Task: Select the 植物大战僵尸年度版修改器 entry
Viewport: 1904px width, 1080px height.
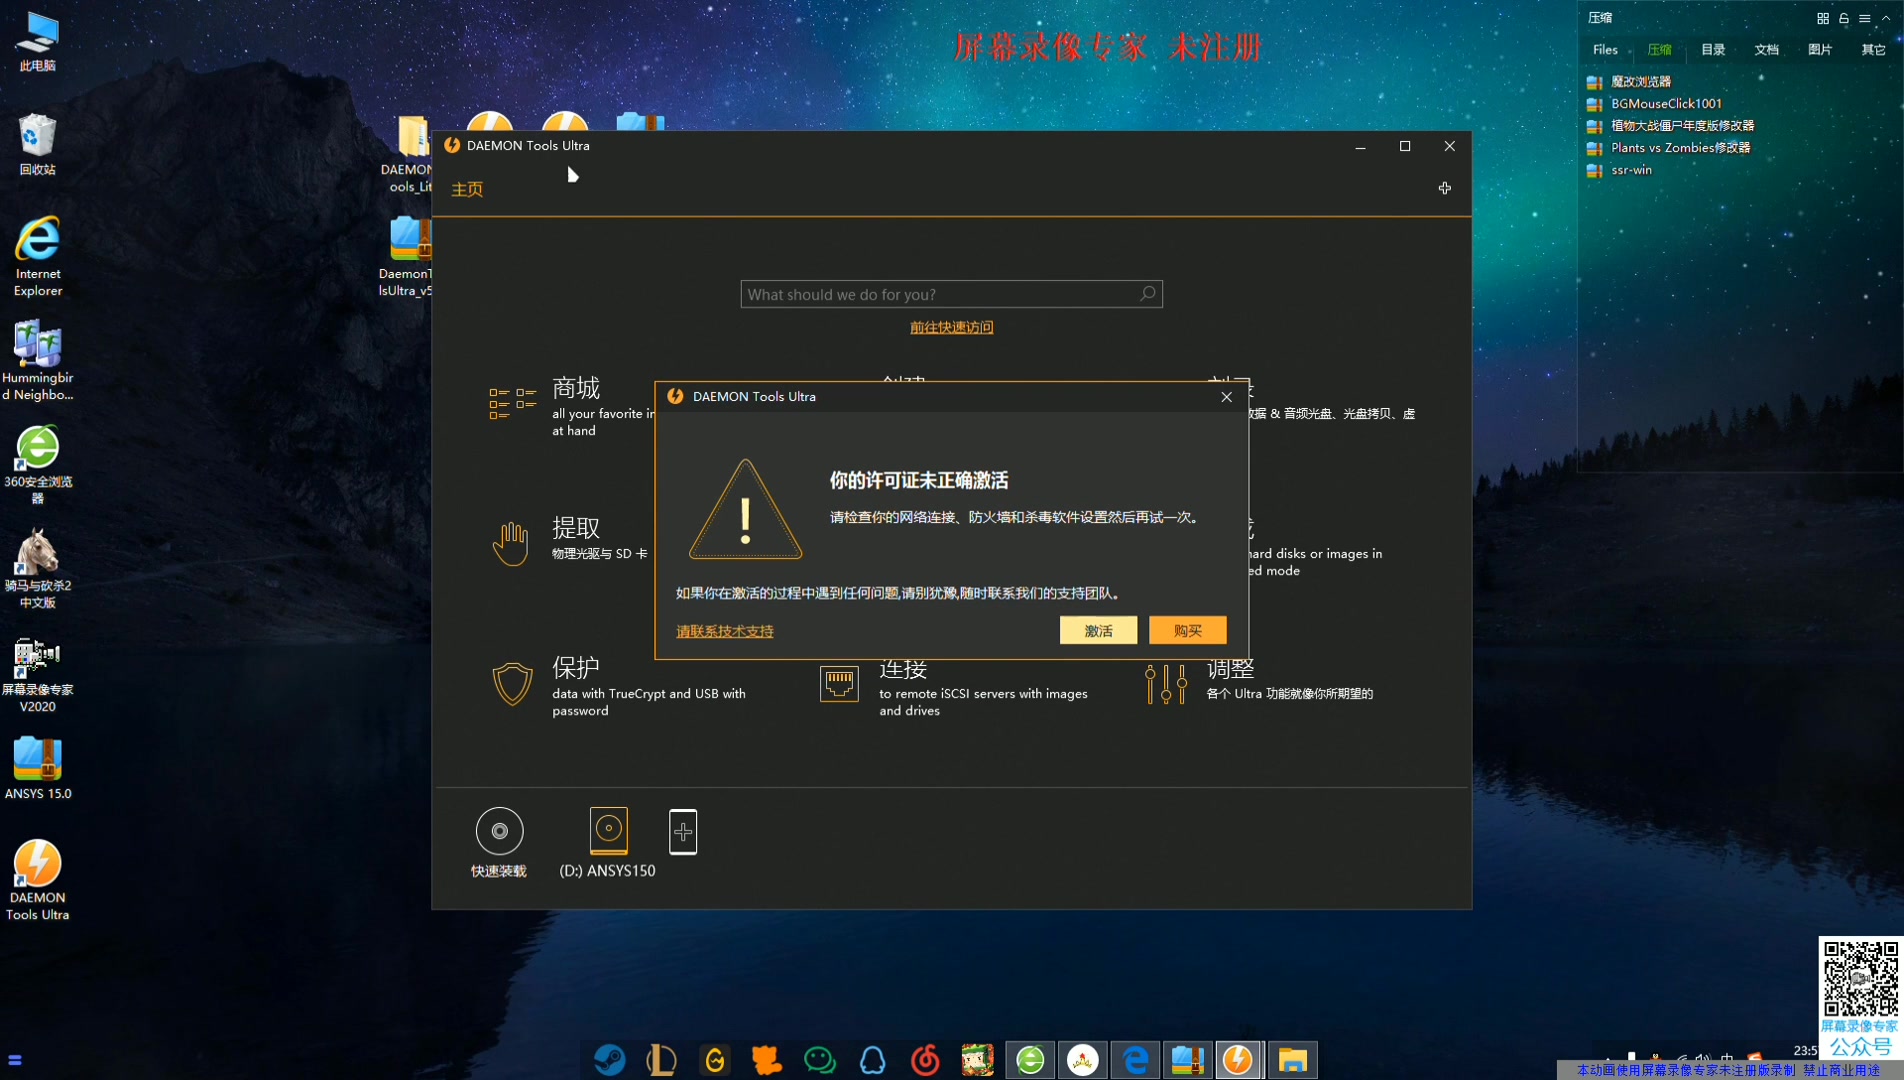Action: click(x=1670, y=126)
